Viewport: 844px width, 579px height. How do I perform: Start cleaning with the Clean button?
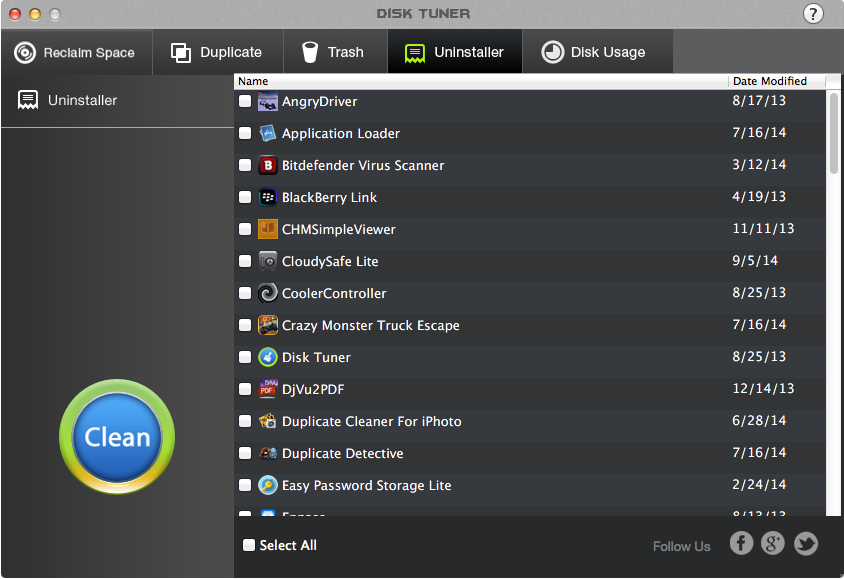pyautogui.click(x=117, y=436)
